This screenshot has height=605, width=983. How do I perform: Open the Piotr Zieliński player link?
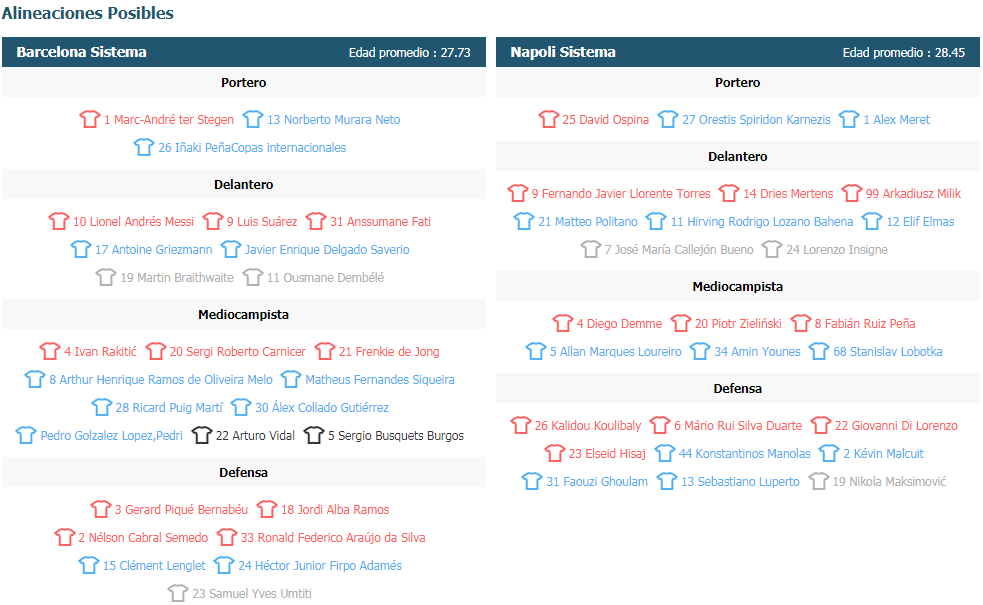click(738, 324)
